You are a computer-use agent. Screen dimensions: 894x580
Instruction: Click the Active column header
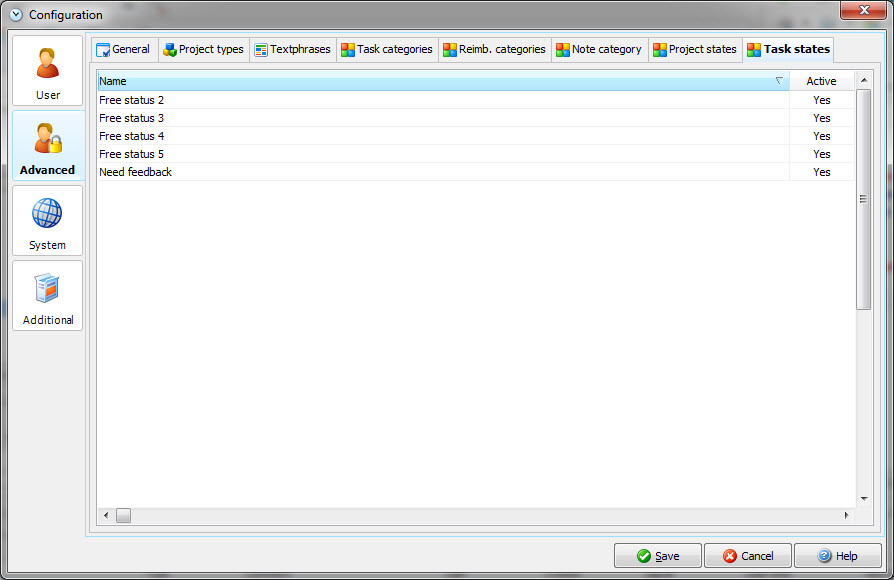(x=821, y=81)
